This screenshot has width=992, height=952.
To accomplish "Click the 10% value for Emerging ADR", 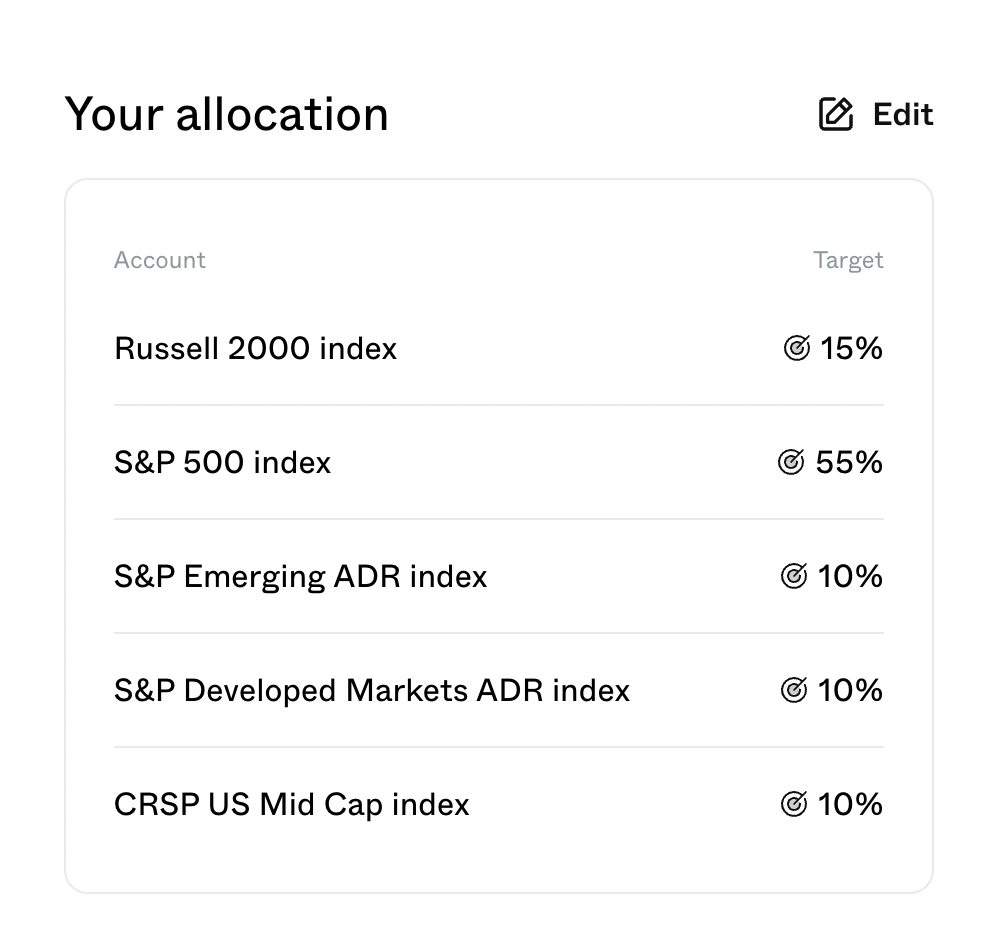I will click(x=850, y=576).
